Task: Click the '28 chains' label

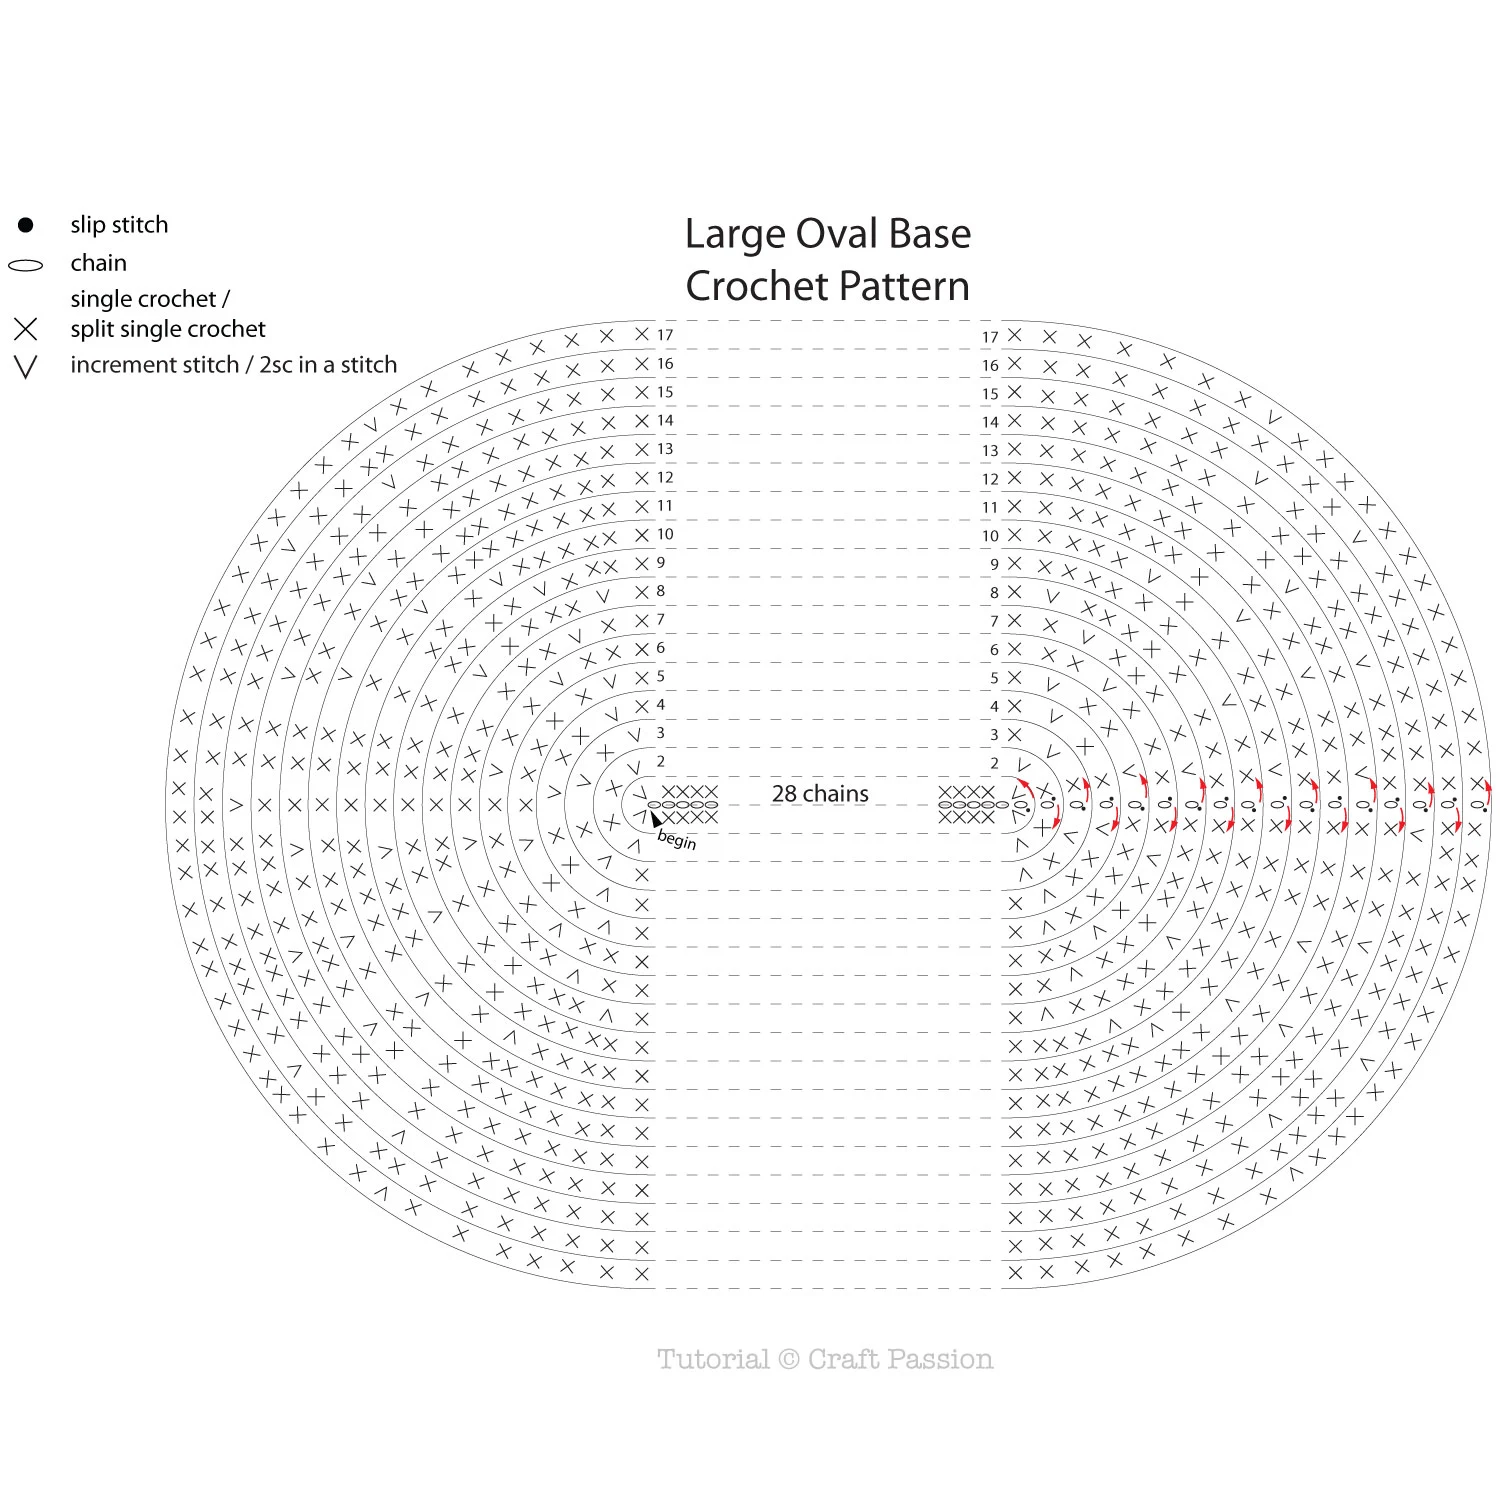Action: pos(820,794)
